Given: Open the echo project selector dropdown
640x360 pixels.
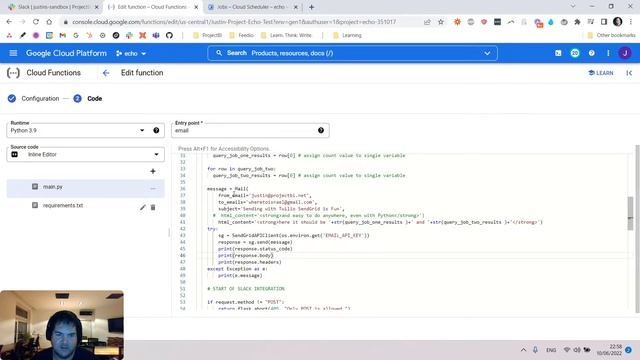Looking at the screenshot, I should 131,53.
